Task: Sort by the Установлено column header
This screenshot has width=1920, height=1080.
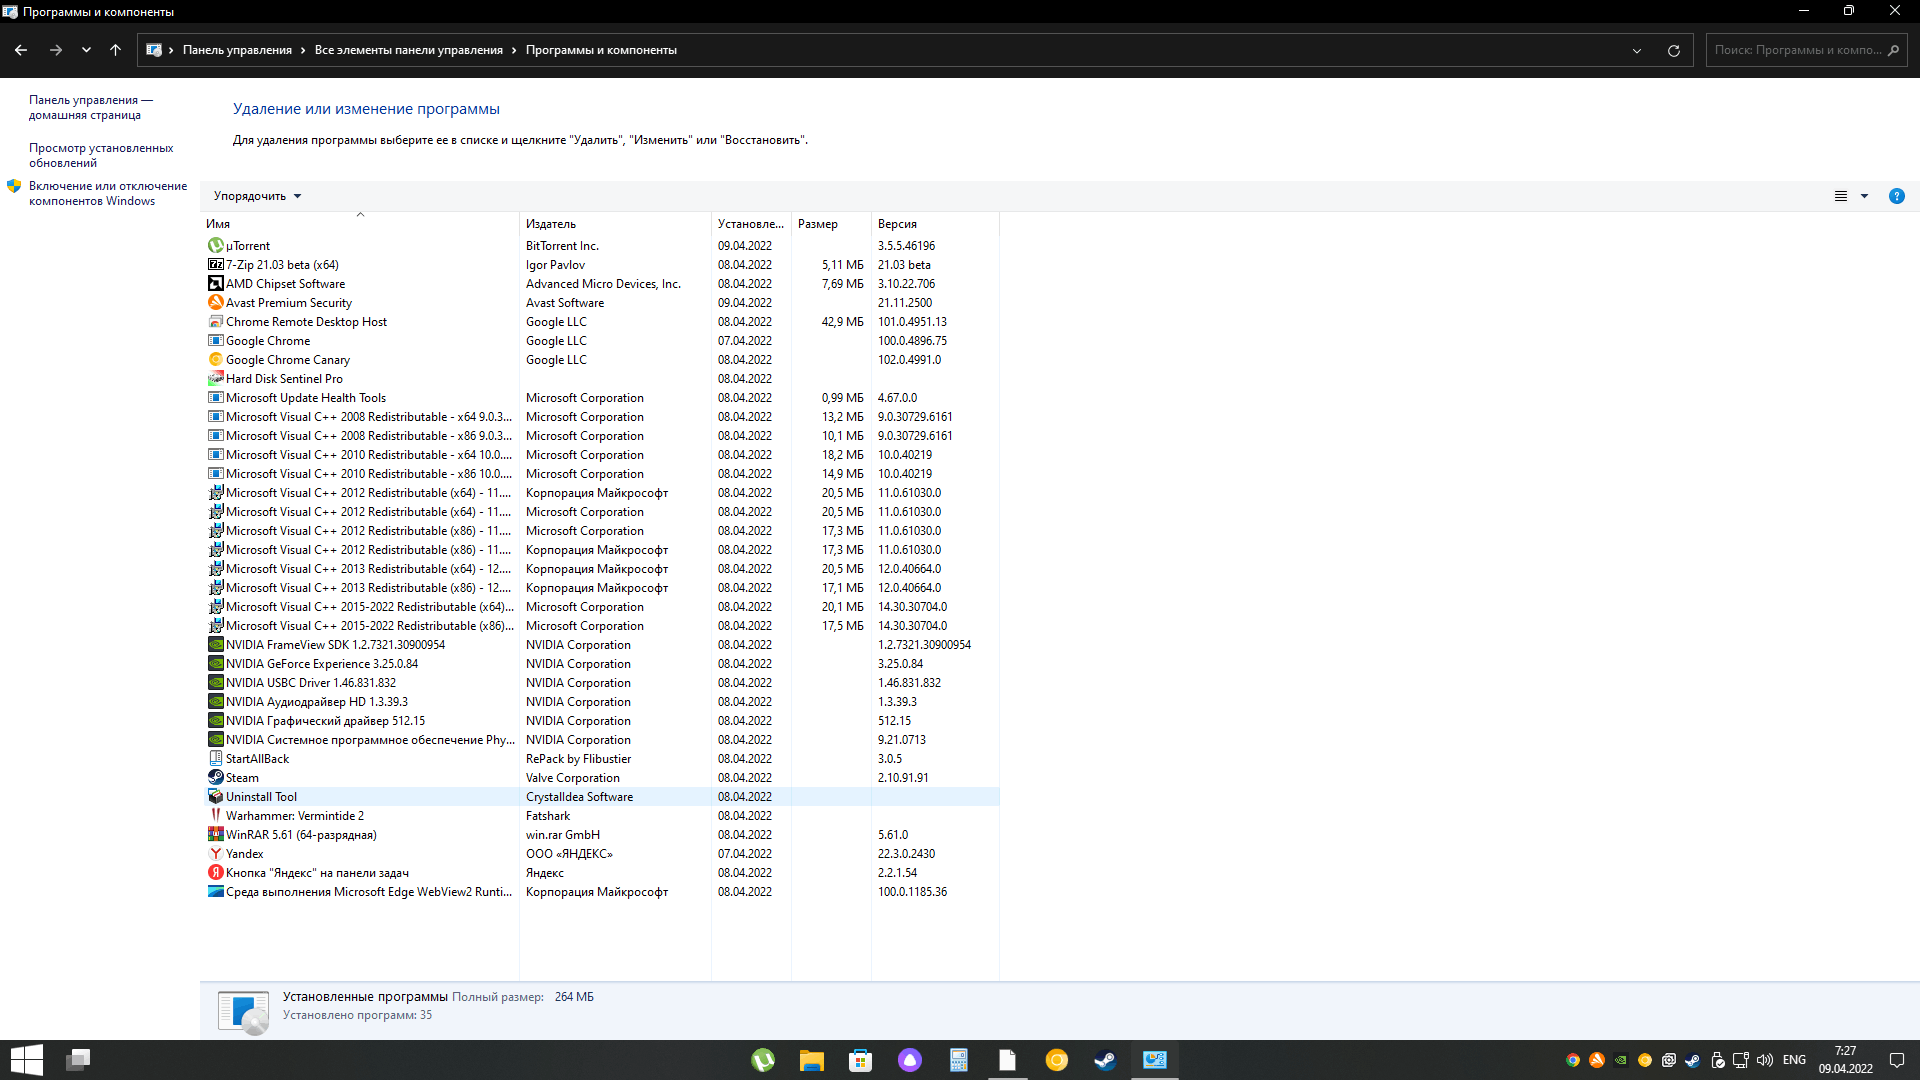Action: (x=751, y=224)
